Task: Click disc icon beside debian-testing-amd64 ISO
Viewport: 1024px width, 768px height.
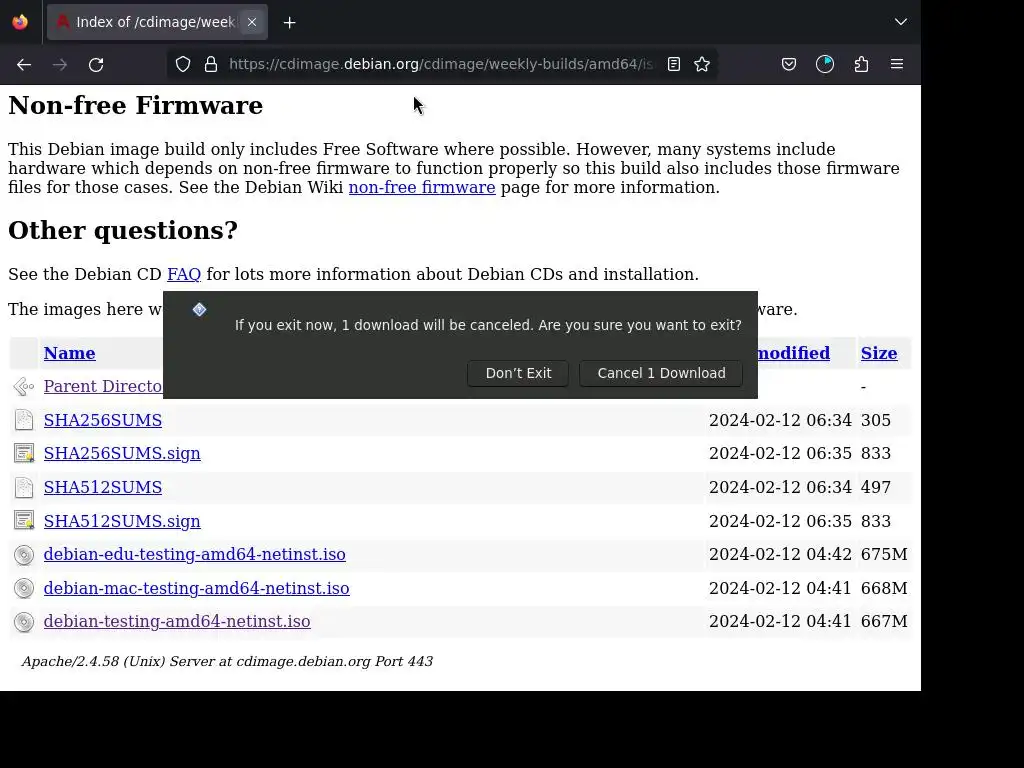Action: pos(24,622)
